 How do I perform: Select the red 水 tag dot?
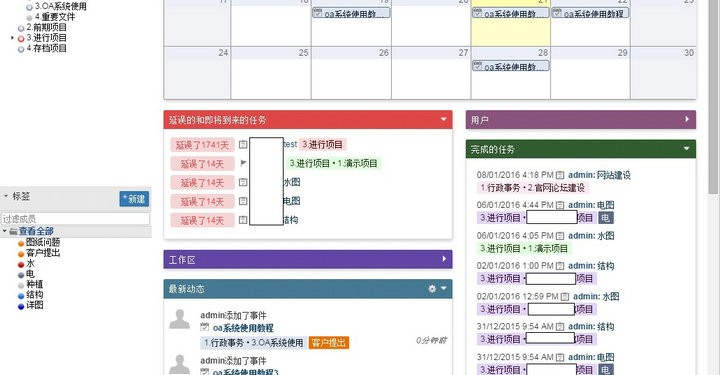point(21,264)
